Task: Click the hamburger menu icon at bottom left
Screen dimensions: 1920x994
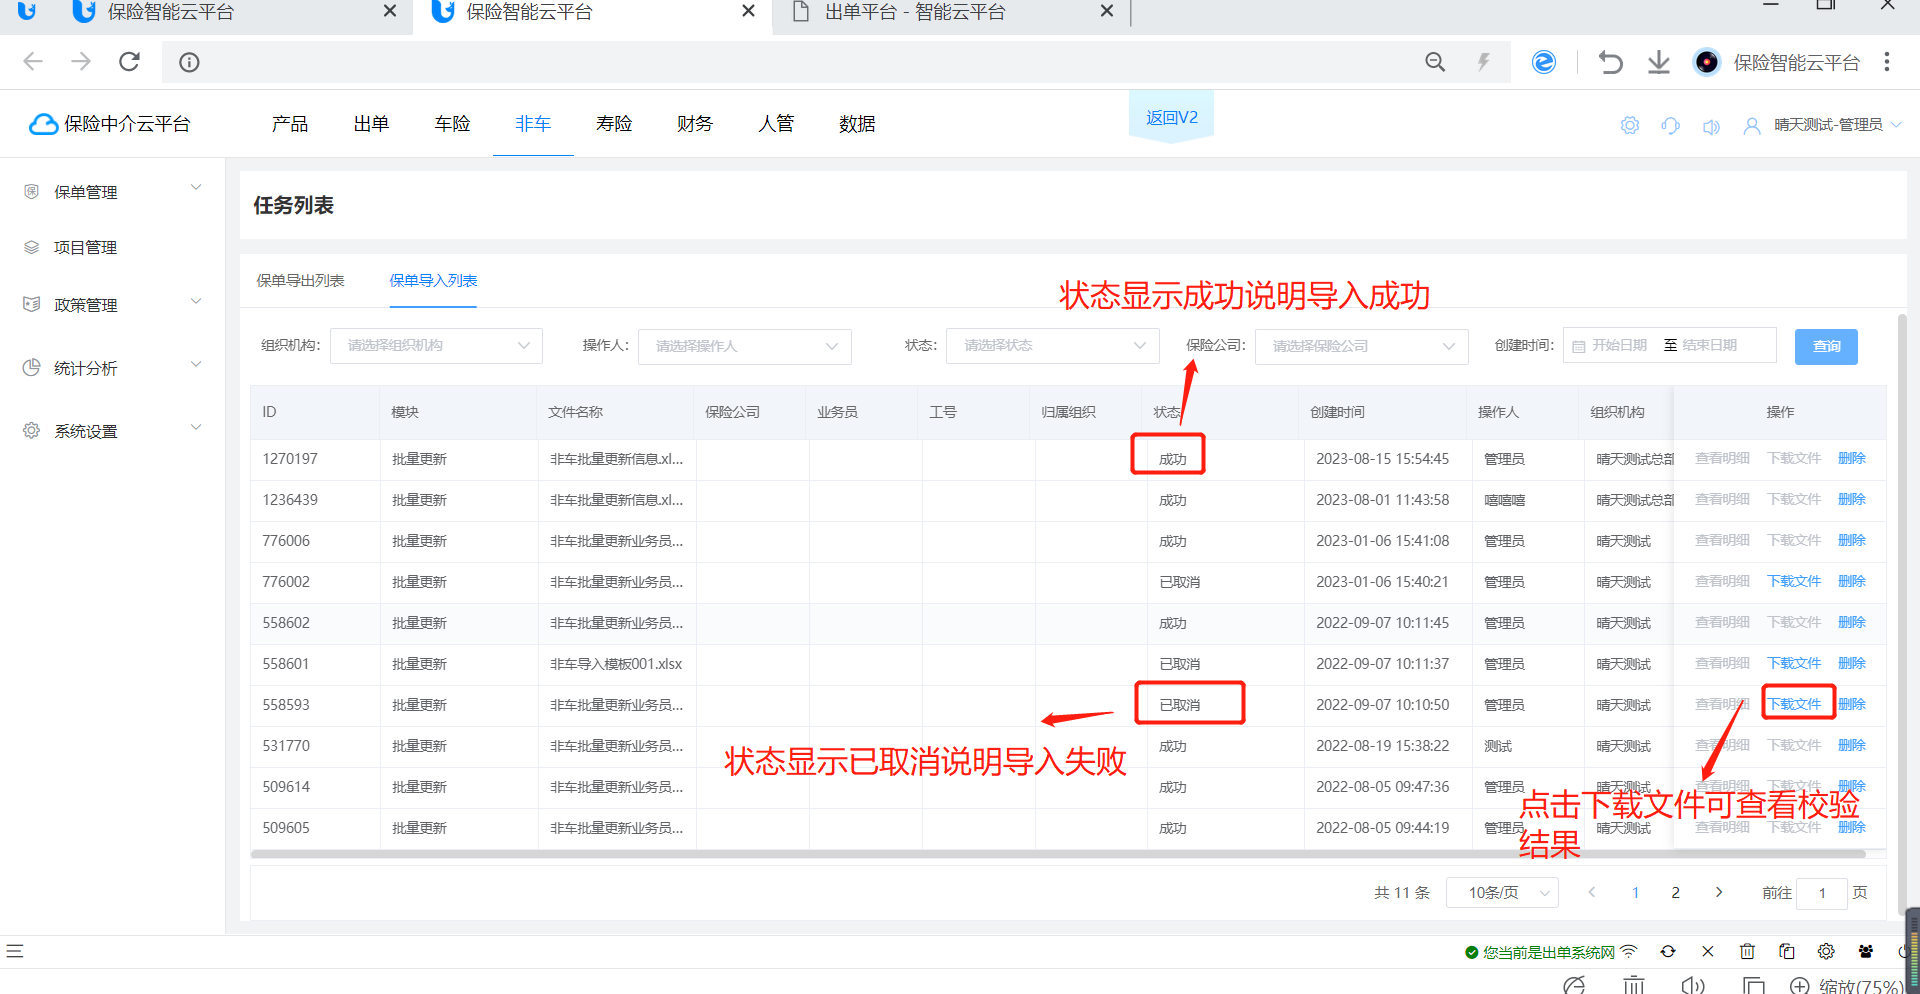Action: click(x=14, y=951)
